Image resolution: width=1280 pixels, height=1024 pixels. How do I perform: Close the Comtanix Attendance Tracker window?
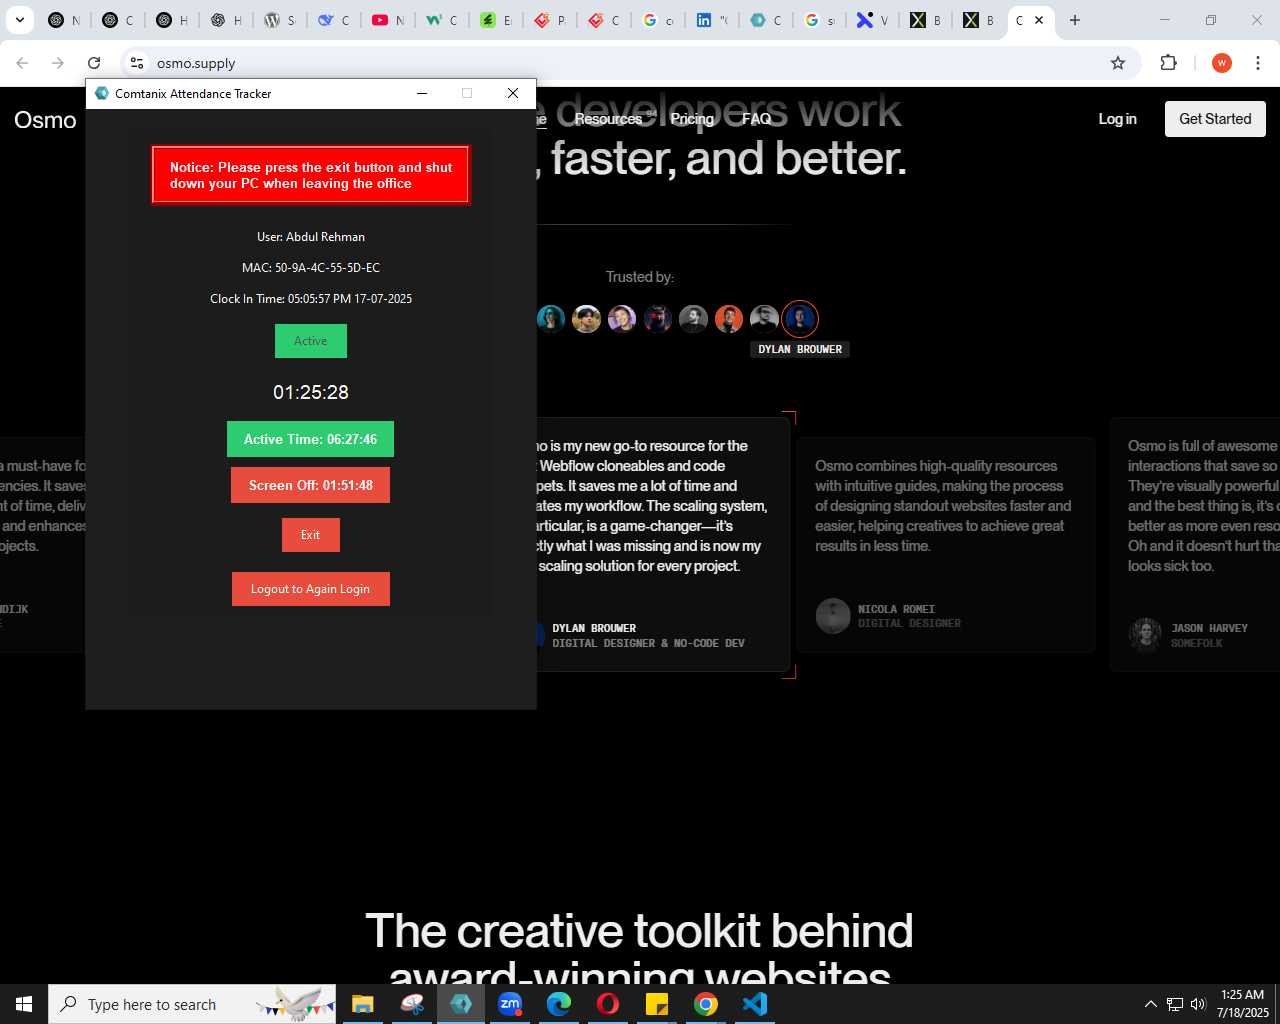coord(513,93)
